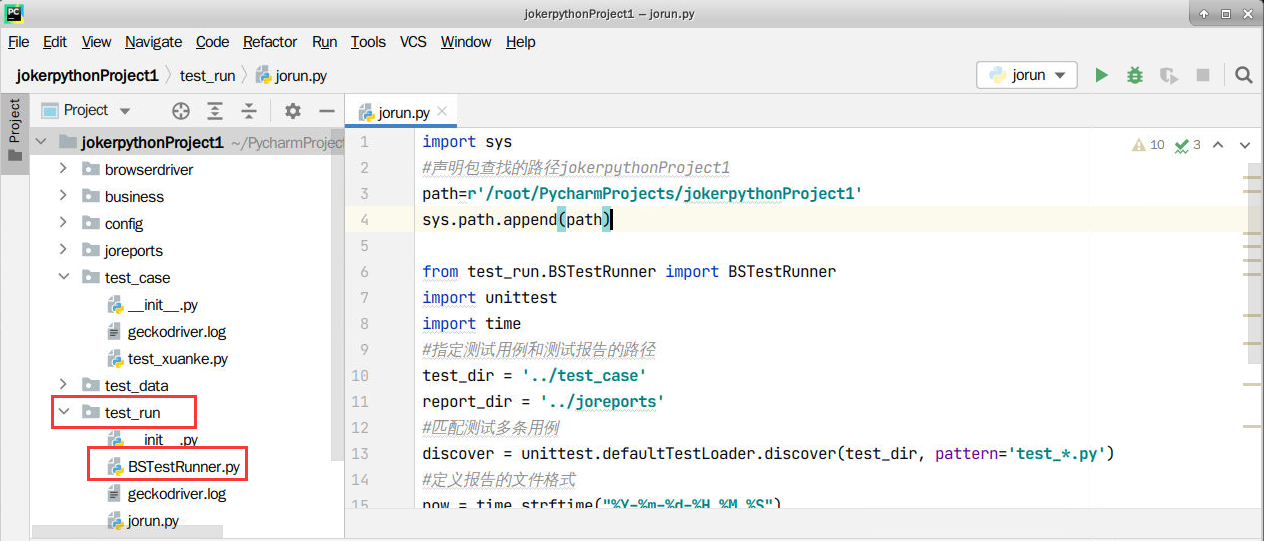The width and height of the screenshot is (1264, 541).
Task: Open the Project view selector dropdown
Action: [x=87, y=110]
